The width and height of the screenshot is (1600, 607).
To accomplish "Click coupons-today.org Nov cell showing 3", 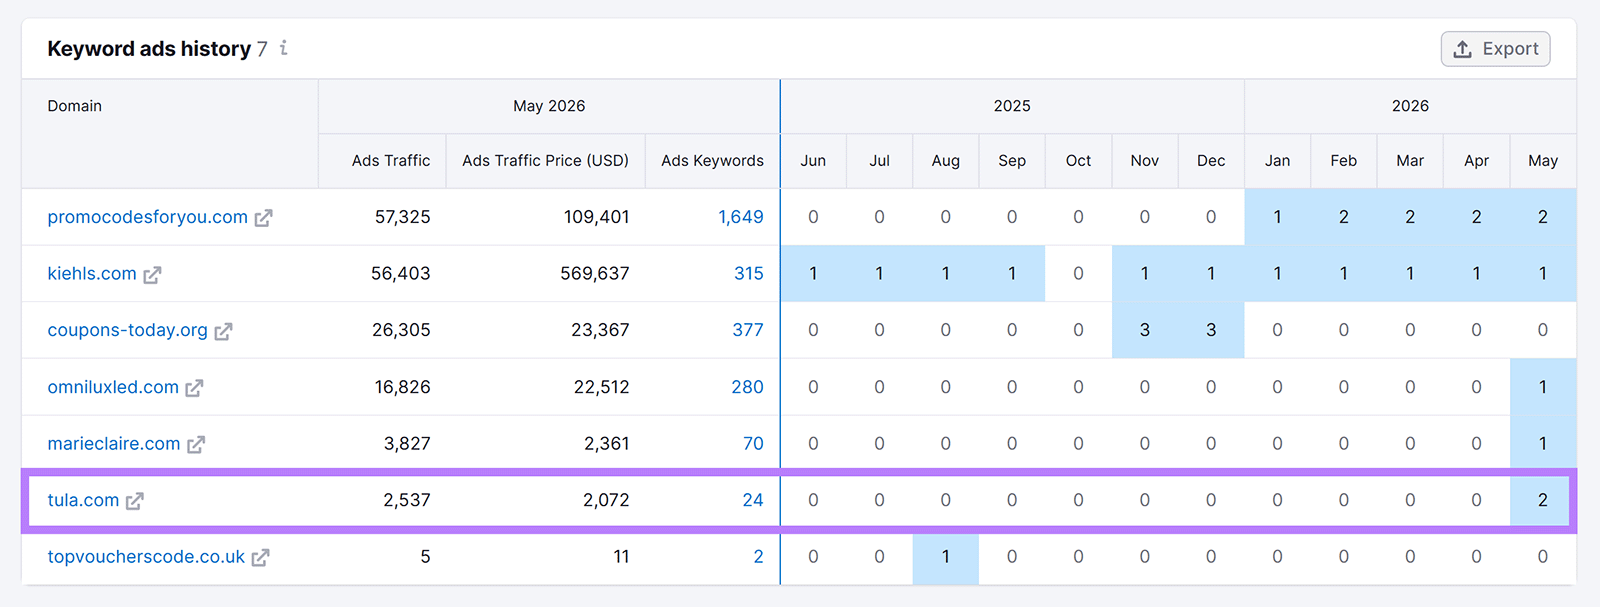I will 1144,330.
